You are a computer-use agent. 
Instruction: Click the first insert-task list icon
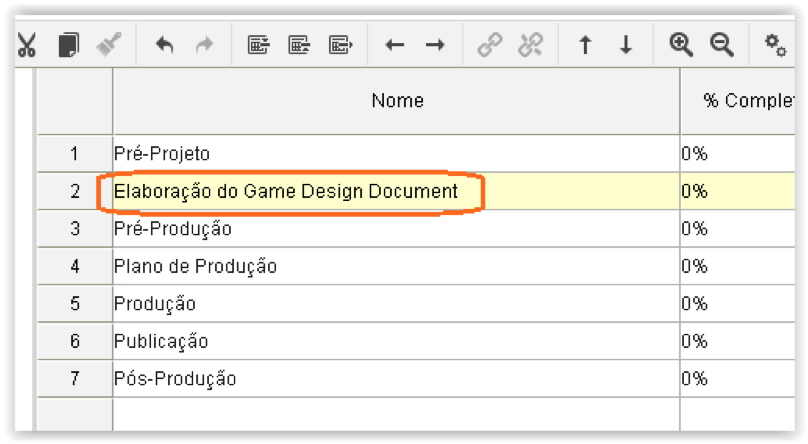(258, 45)
